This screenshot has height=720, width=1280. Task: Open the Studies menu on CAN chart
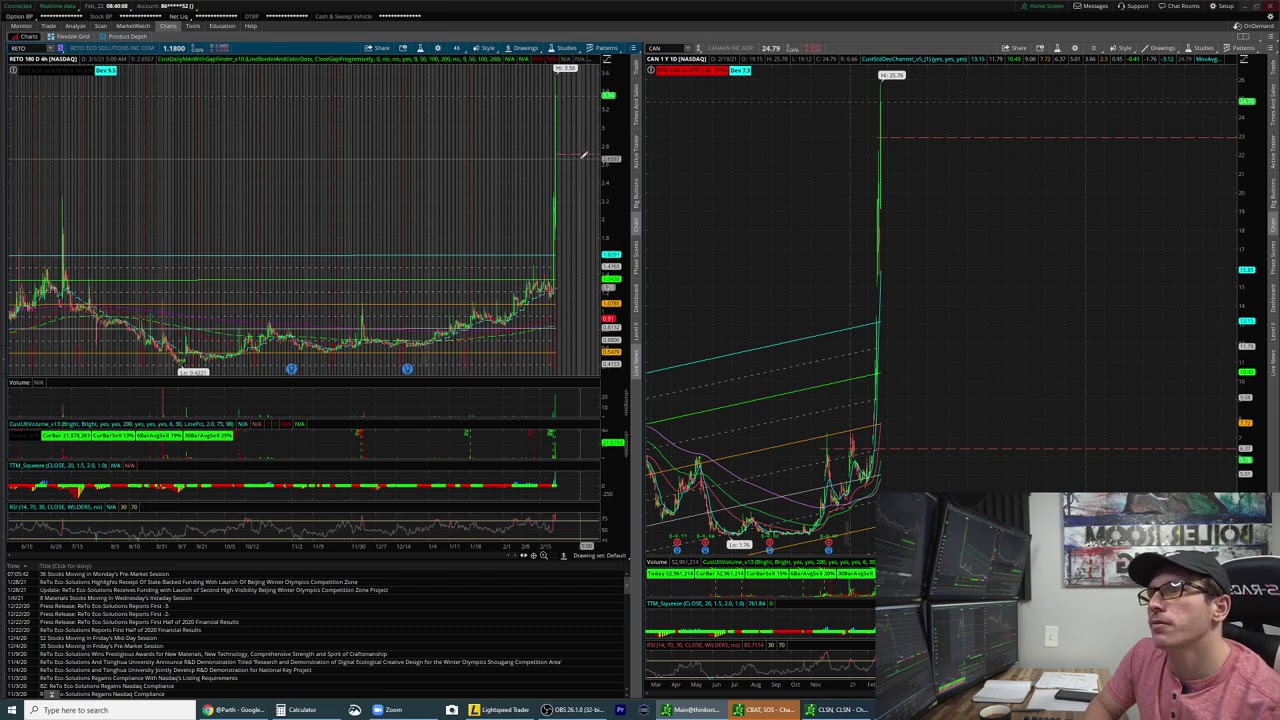(x=1200, y=48)
